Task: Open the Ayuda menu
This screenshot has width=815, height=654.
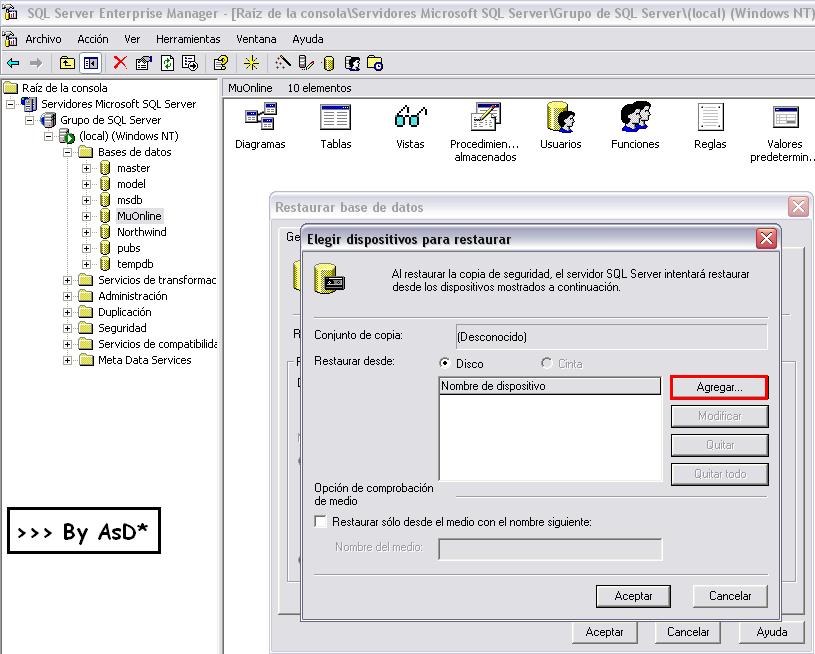Action: tap(308, 39)
